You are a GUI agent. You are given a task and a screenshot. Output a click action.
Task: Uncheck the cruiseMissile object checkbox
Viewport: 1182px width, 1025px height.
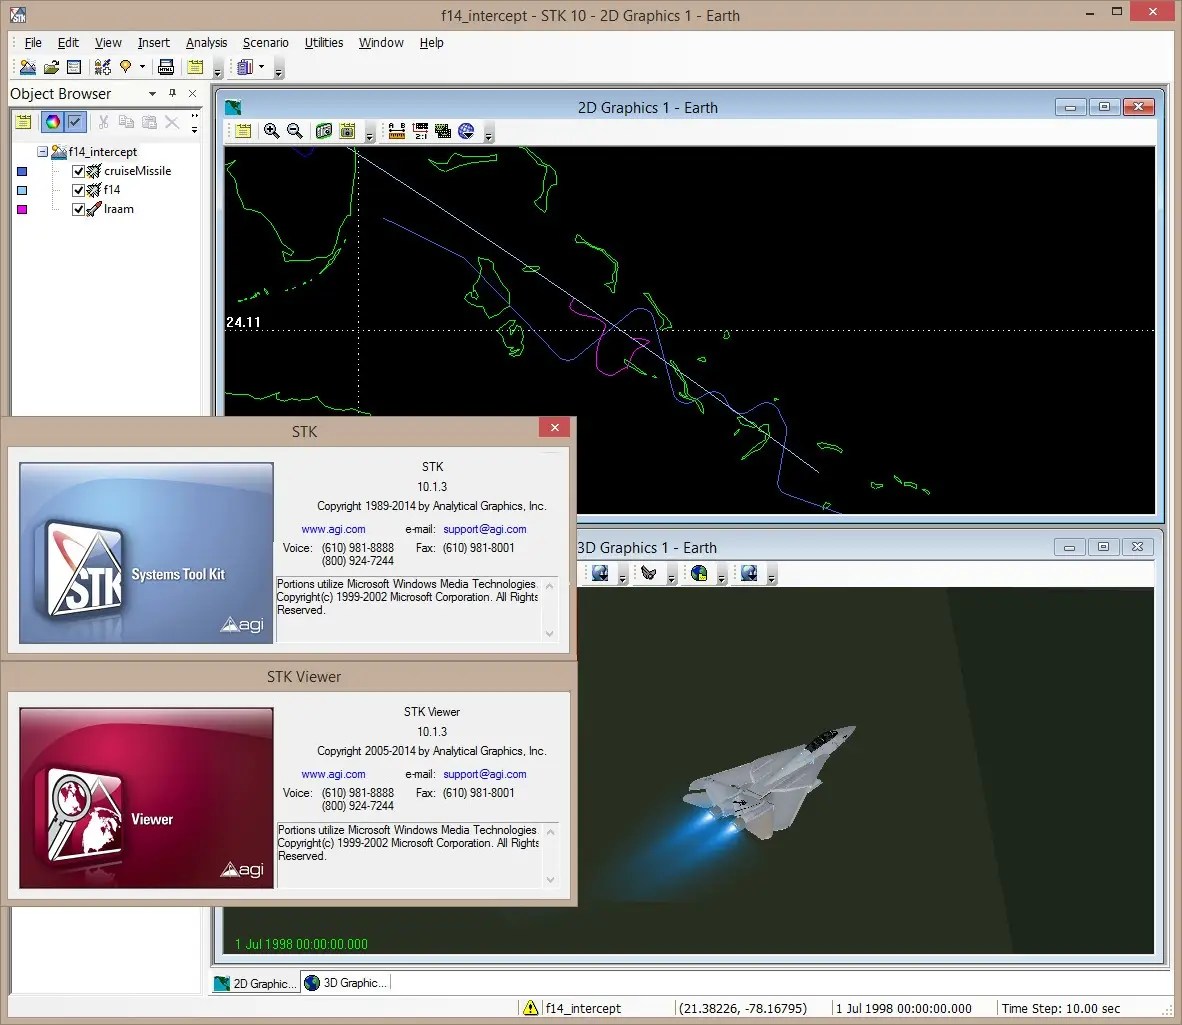(x=78, y=171)
